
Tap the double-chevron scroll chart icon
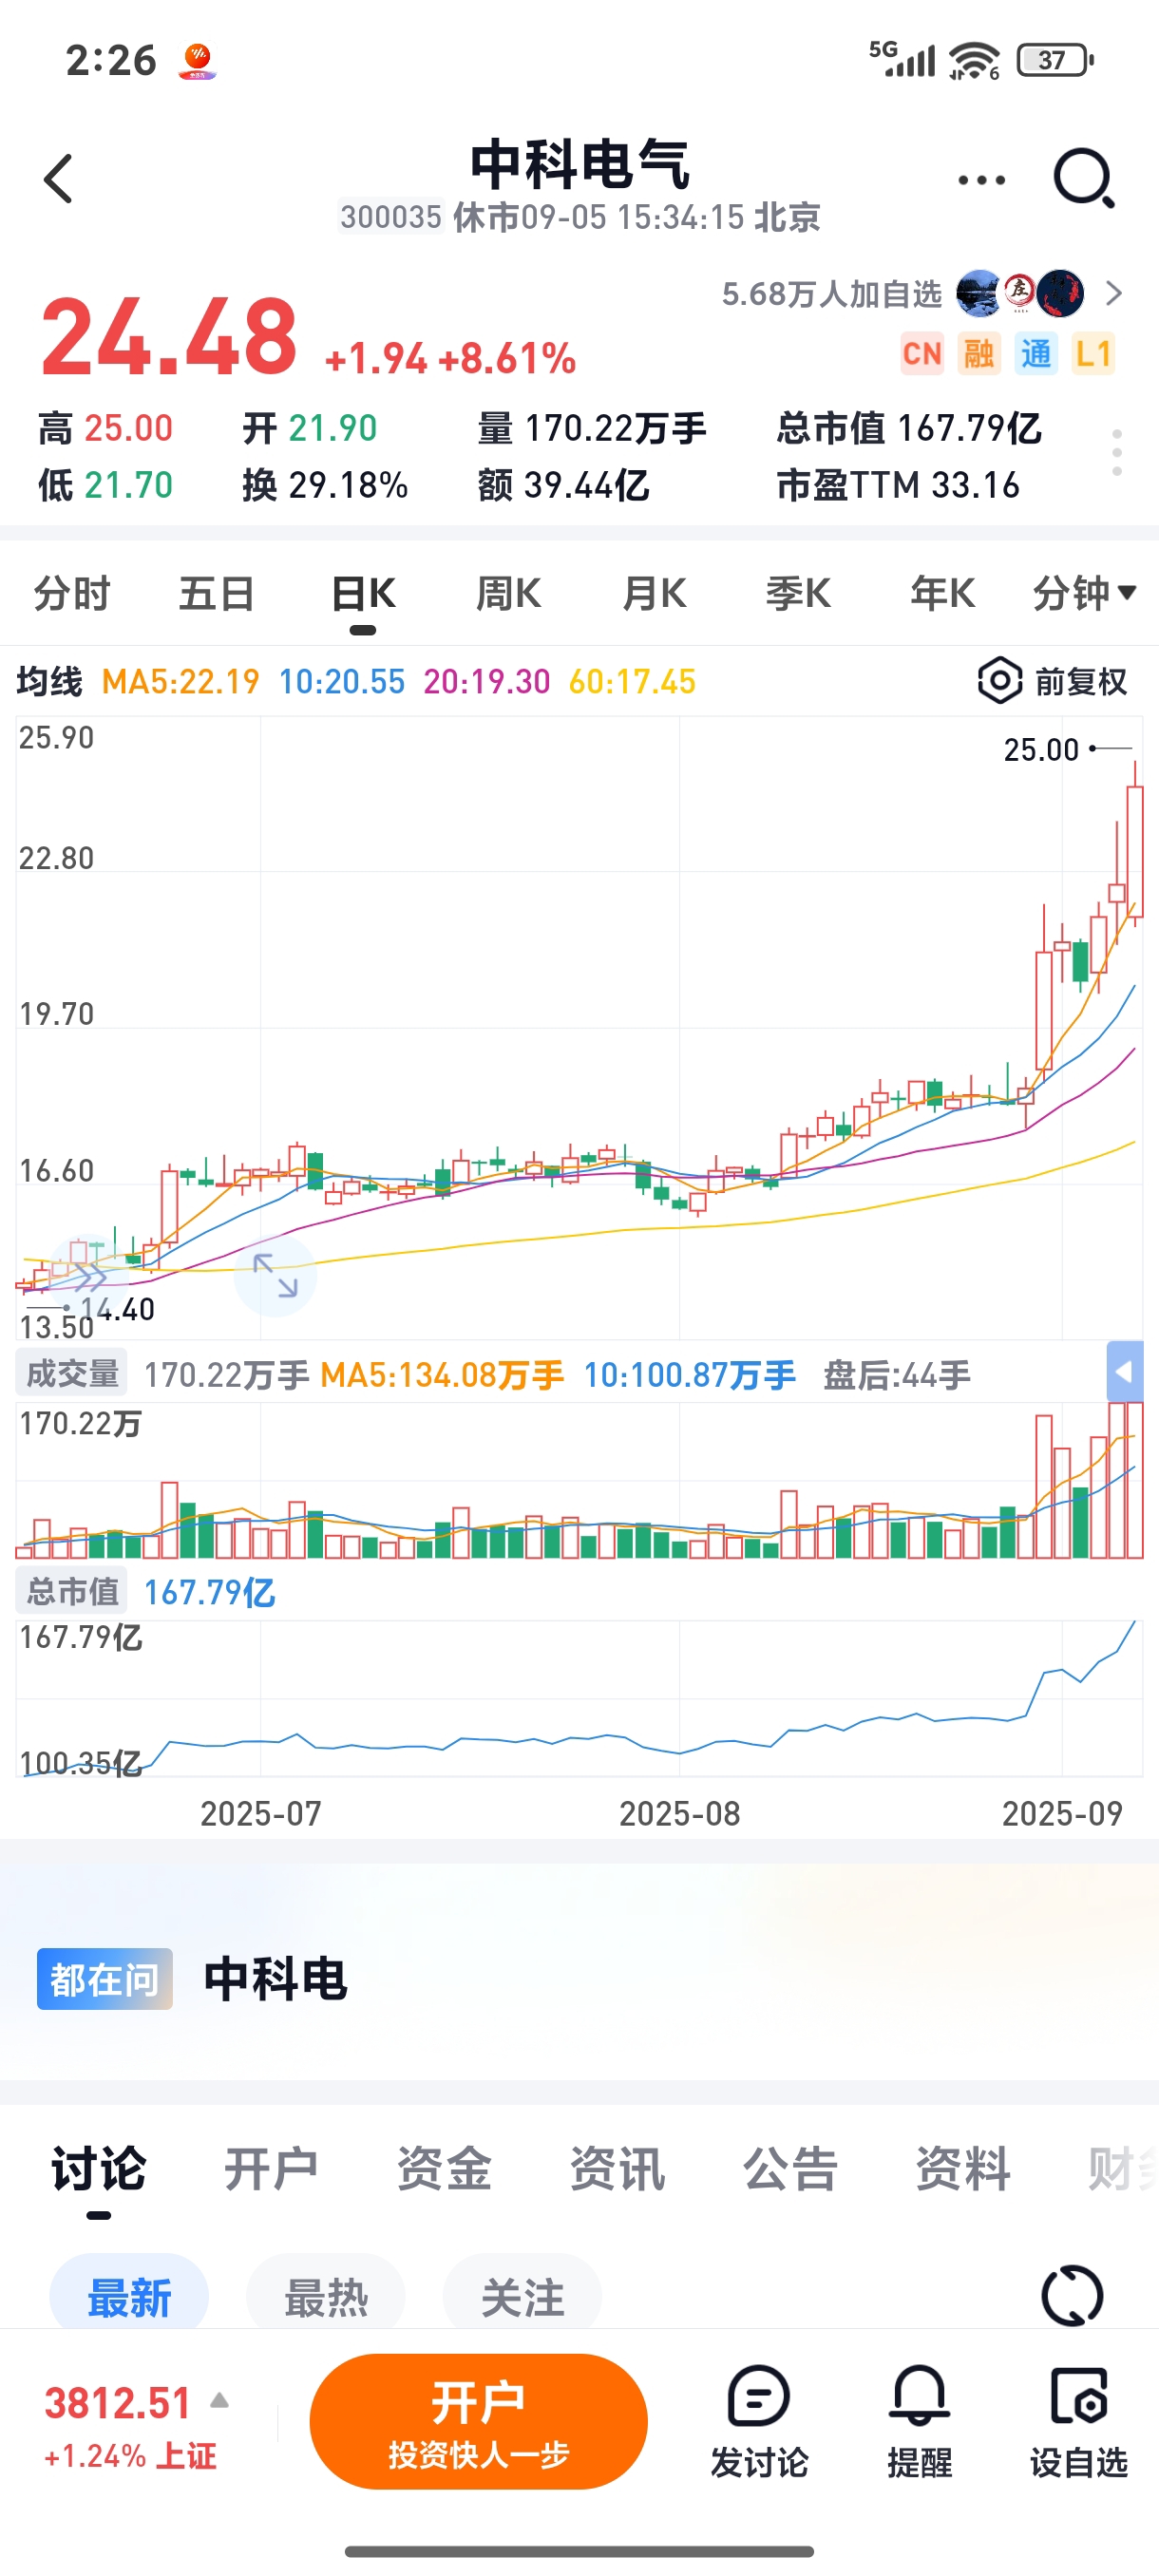89,1275
